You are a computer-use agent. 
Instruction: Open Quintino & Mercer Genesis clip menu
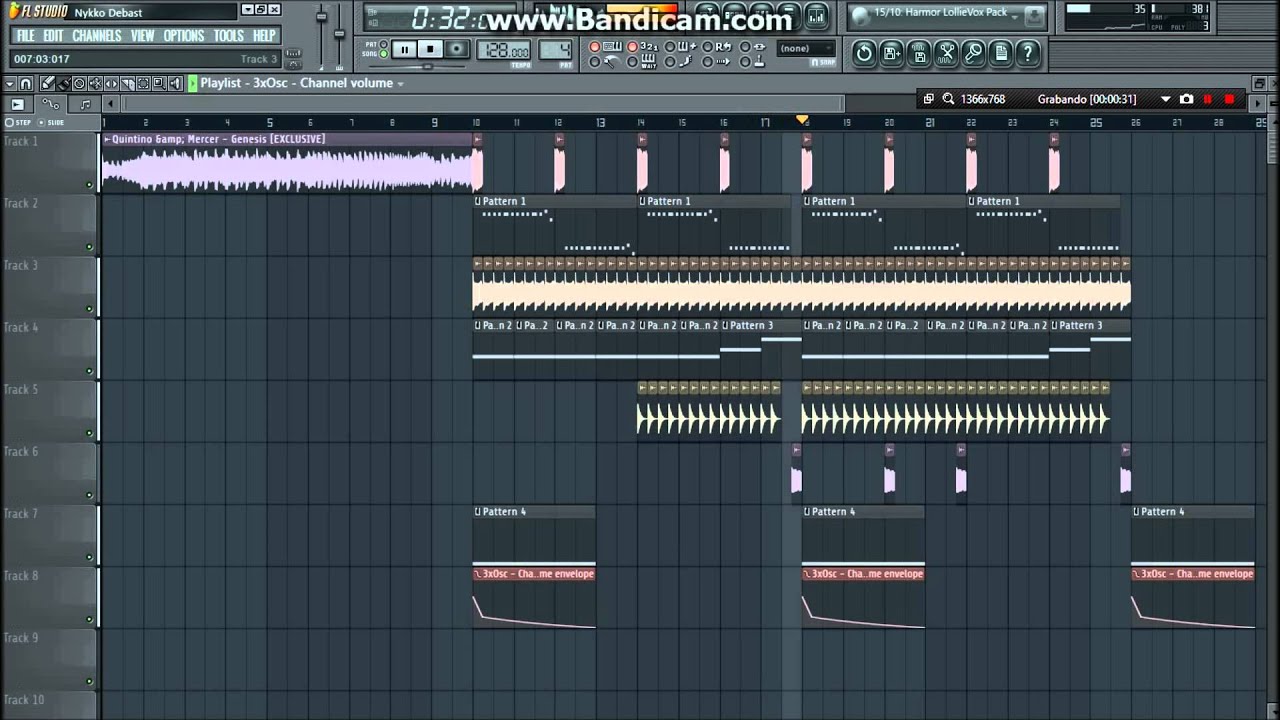107,139
